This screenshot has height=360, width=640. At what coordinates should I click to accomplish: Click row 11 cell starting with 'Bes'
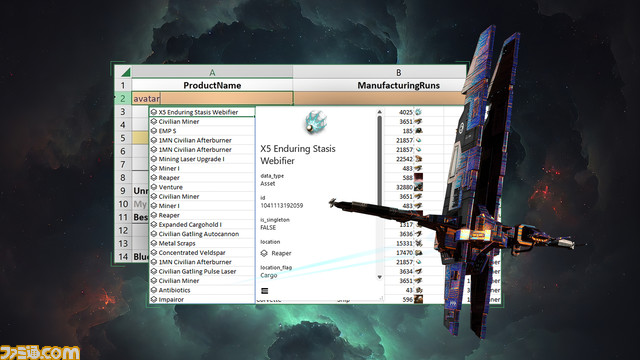140,217
